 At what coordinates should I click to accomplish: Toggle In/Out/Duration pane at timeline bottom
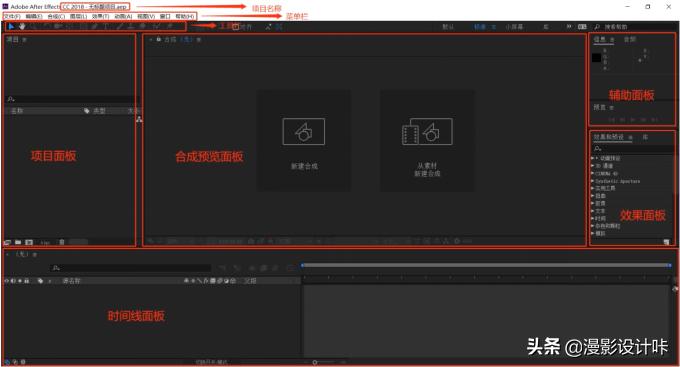[23, 362]
